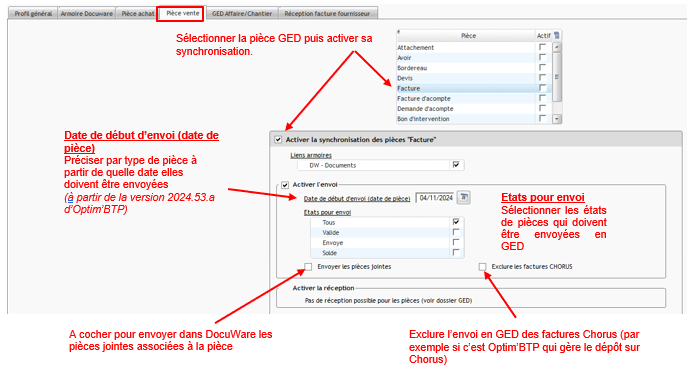Click scroll down arrow of Pièce list
698x383 pixels.
click(x=557, y=119)
